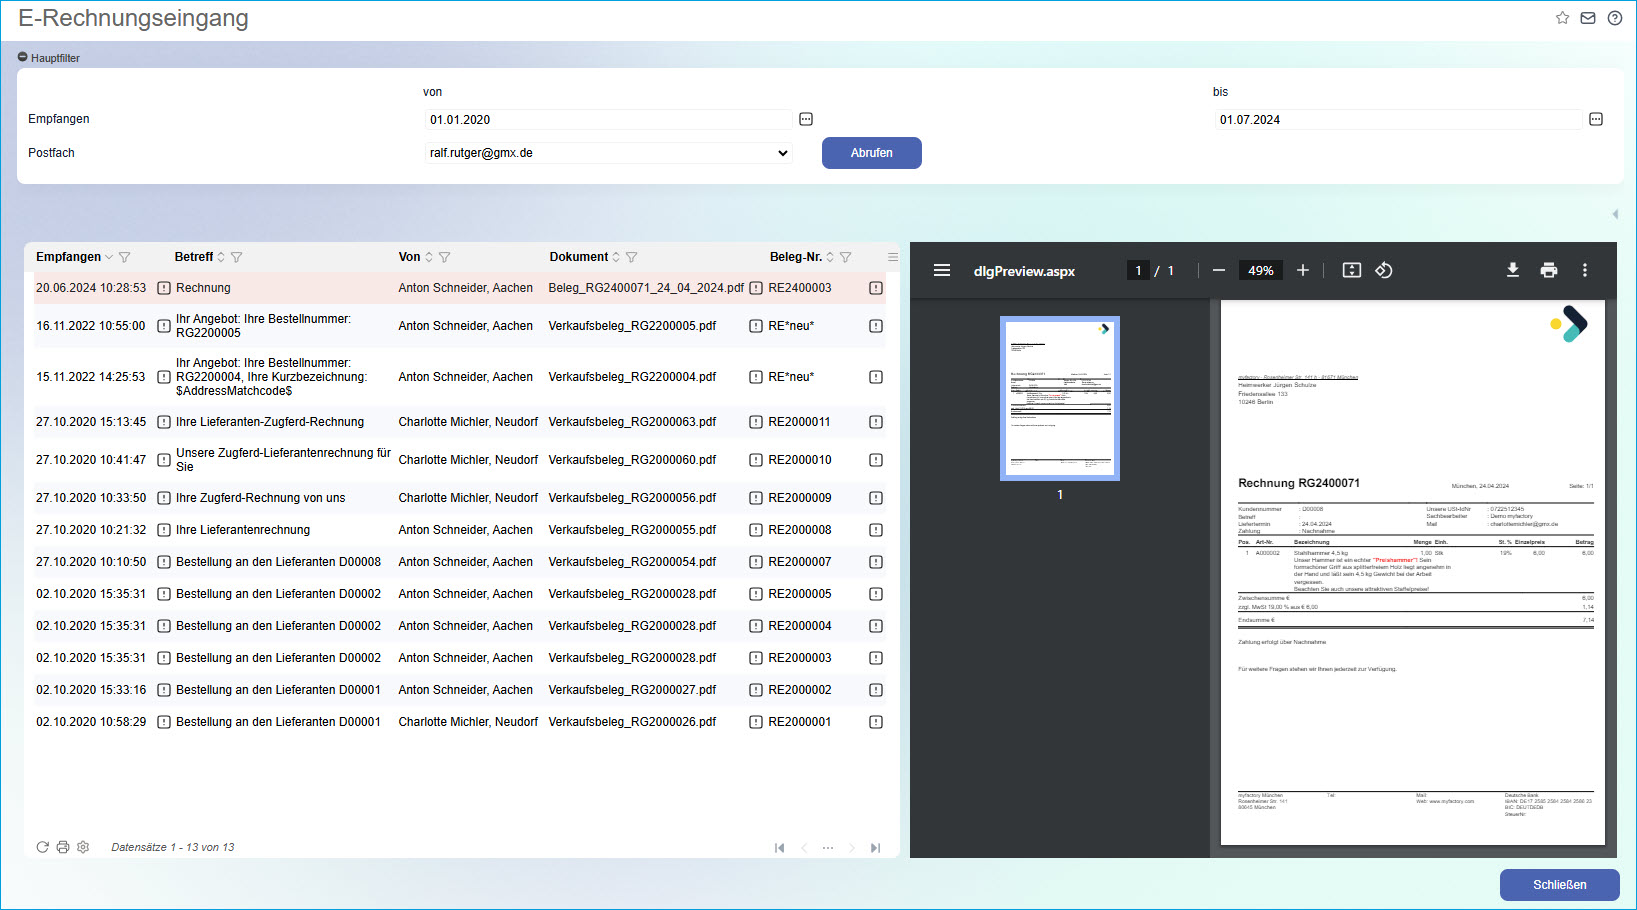Edit PDF page number field

point(1138,270)
